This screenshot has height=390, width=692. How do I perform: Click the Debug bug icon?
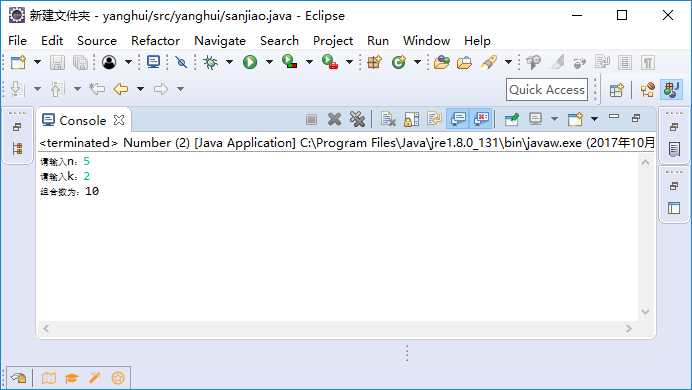pyautogui.click(x=211, y=62)
